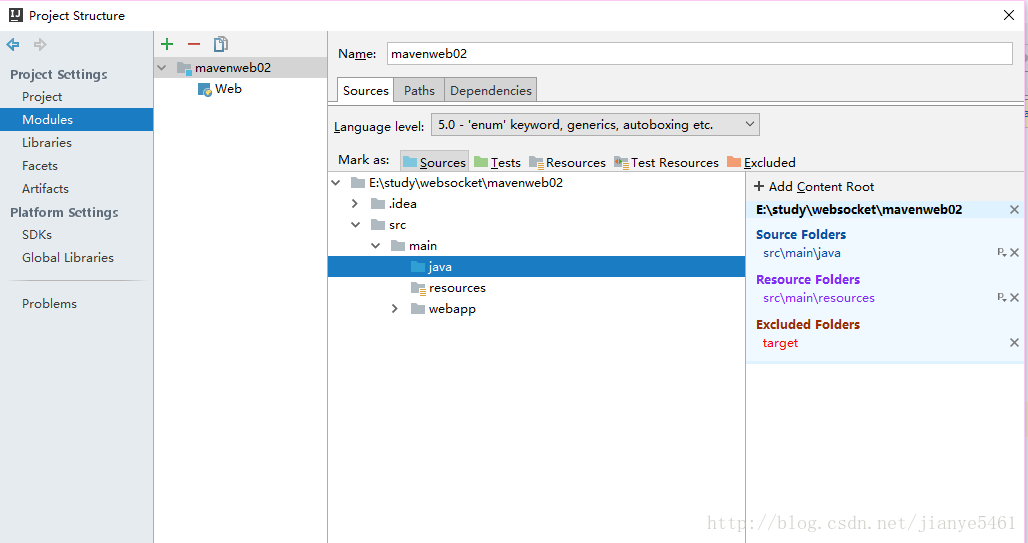Image resolution: width=1028 pixels, height=543 pixels.
Task: Remove selected module with minus icon
Action: pyautogui.click(x=193, y=44)
